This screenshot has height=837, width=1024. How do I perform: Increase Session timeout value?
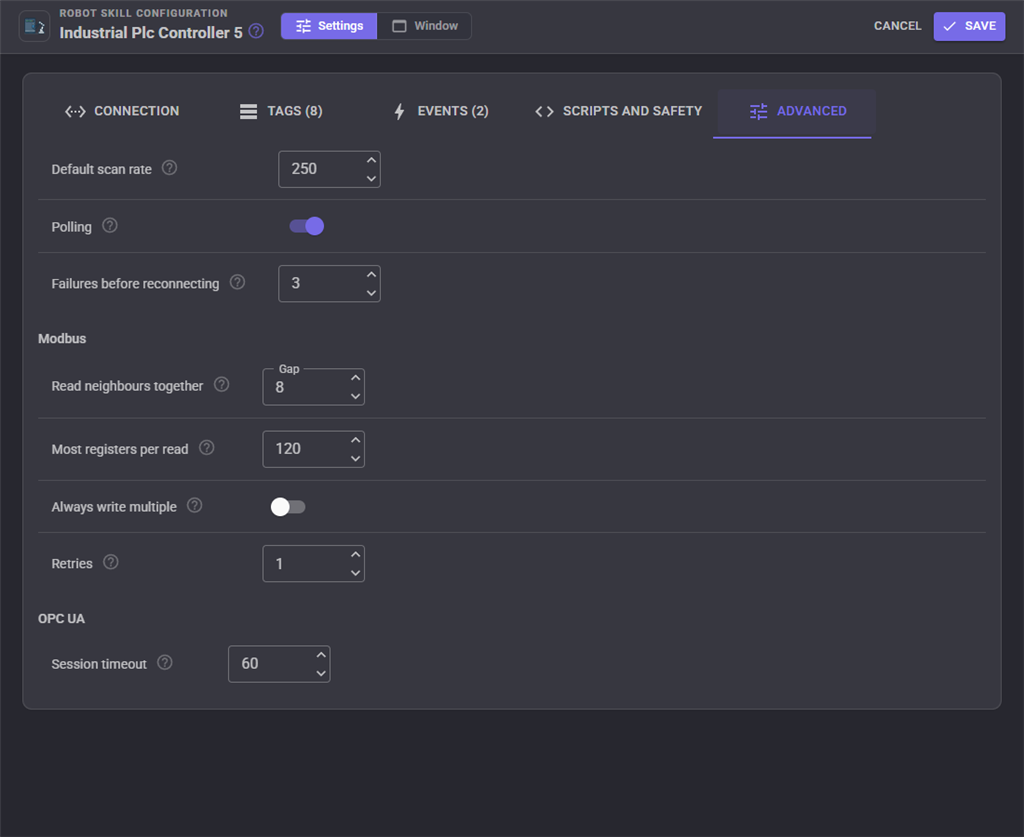click(321, 655)
